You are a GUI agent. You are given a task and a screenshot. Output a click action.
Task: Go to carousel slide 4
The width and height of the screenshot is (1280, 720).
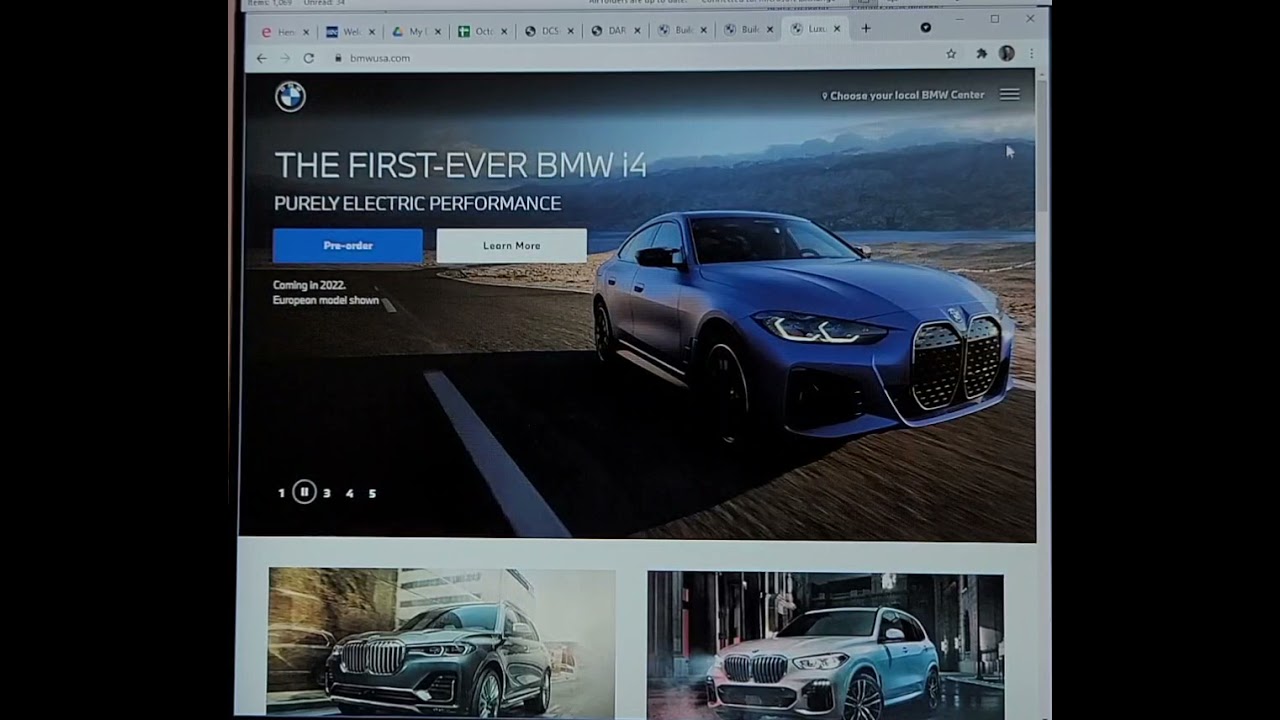click(x=349, y=493)
